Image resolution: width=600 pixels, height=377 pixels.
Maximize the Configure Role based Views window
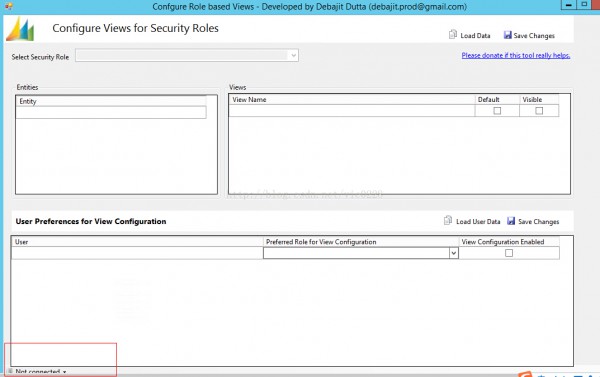click(x=584, y=5)
